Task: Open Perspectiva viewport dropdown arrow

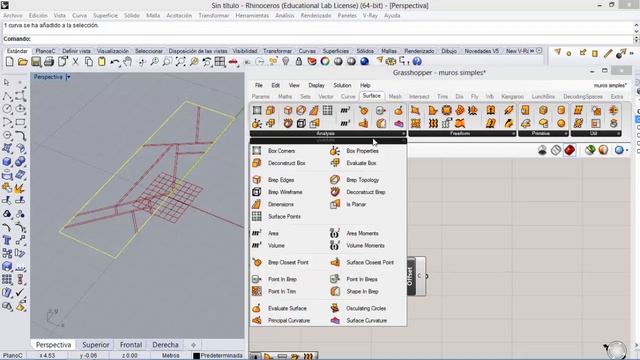Action: click(68, 77)
